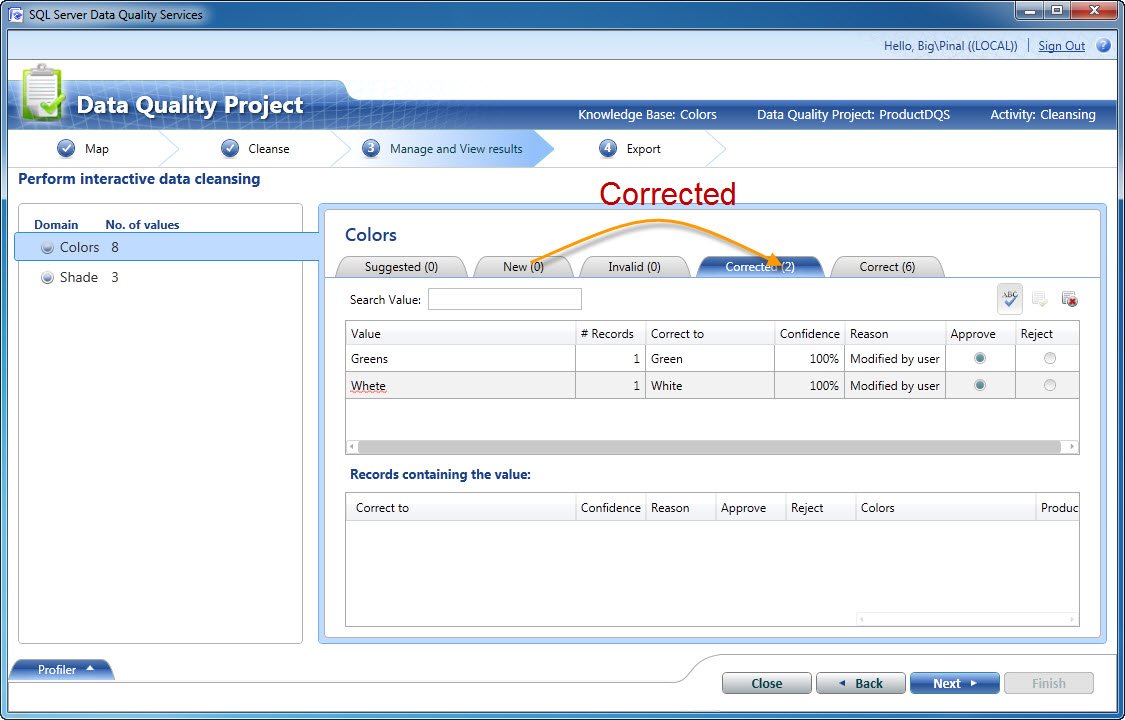Maximize the Data Quality Services window
Image resolution: width=1125 pixels, height=720 pixels.
coord(1058,11)
